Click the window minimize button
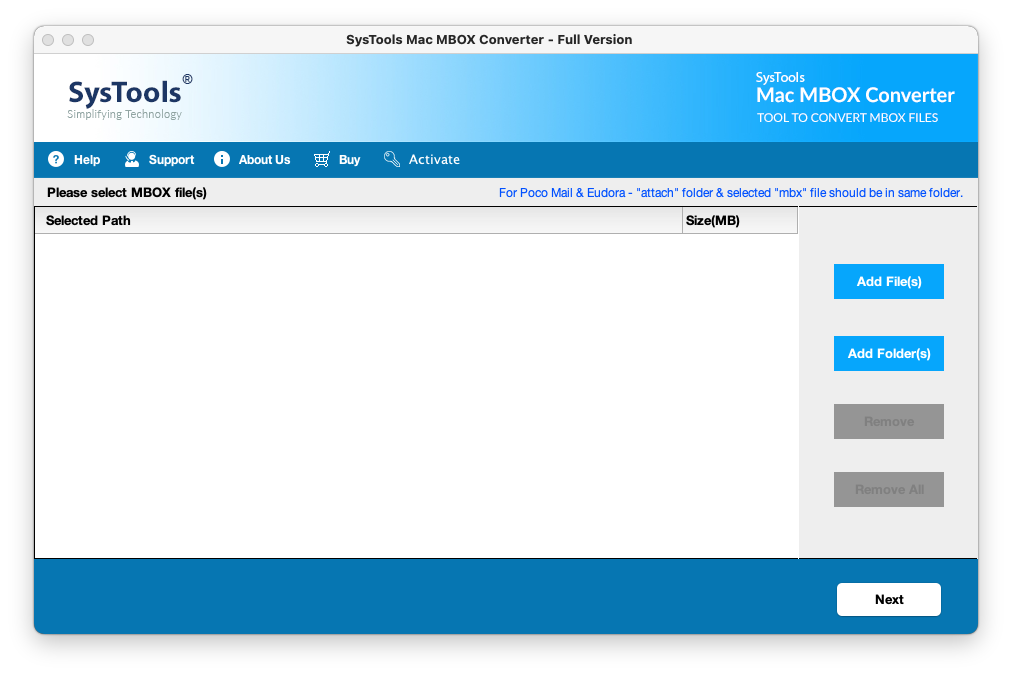Viewport: 1012px width, 676px height. pyautogui.click(x=68, y=40)
